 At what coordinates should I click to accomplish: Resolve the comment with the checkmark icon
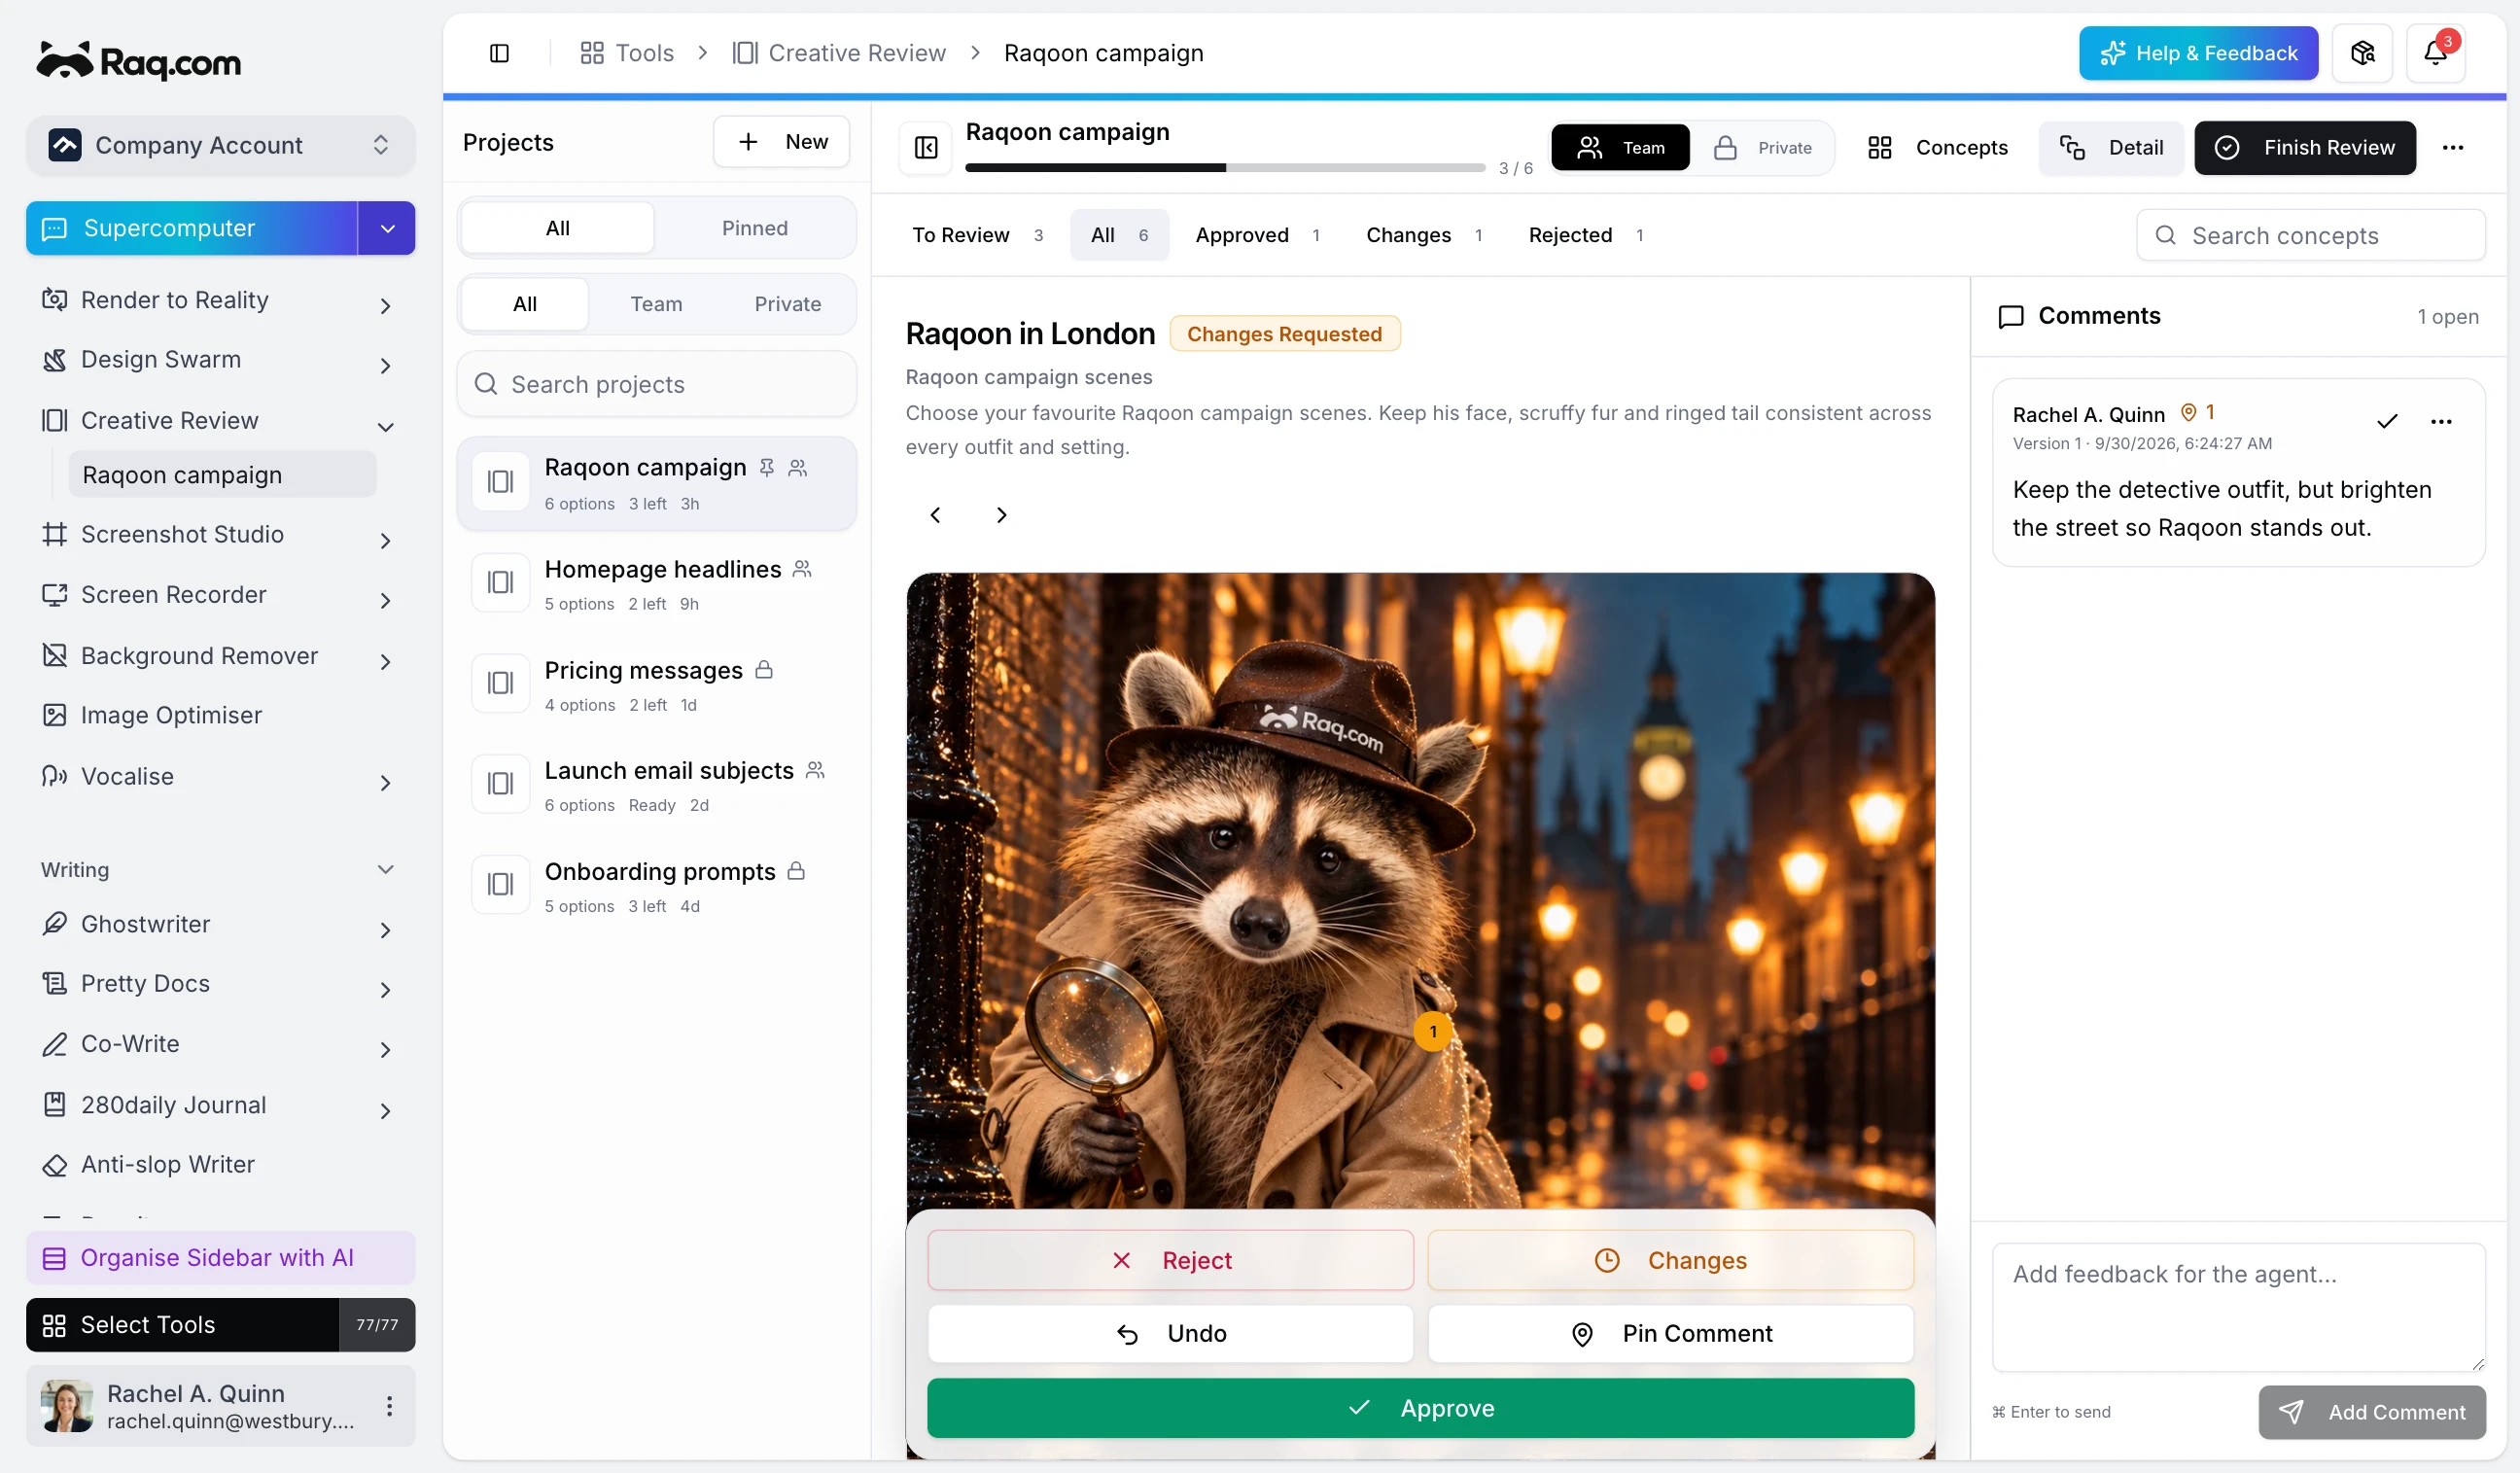[2387, 421]
